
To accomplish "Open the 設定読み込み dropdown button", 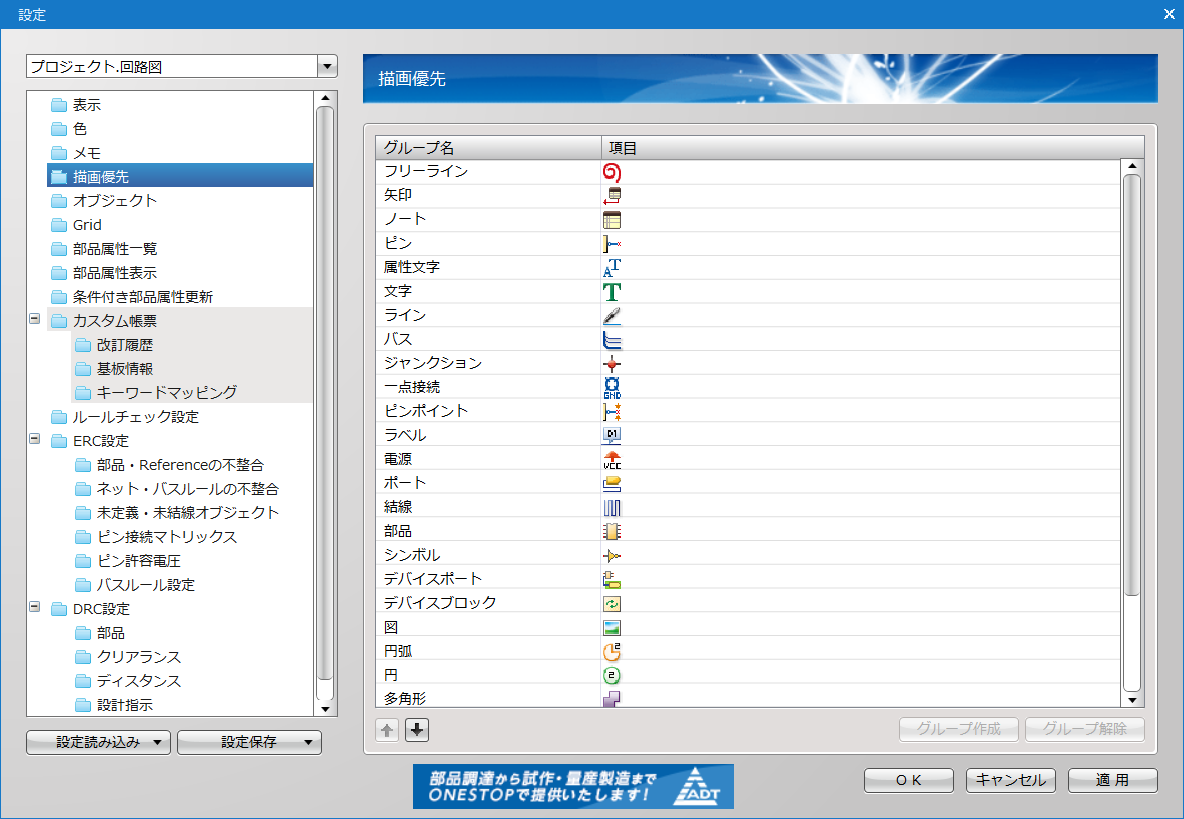I will coord(99,742).
